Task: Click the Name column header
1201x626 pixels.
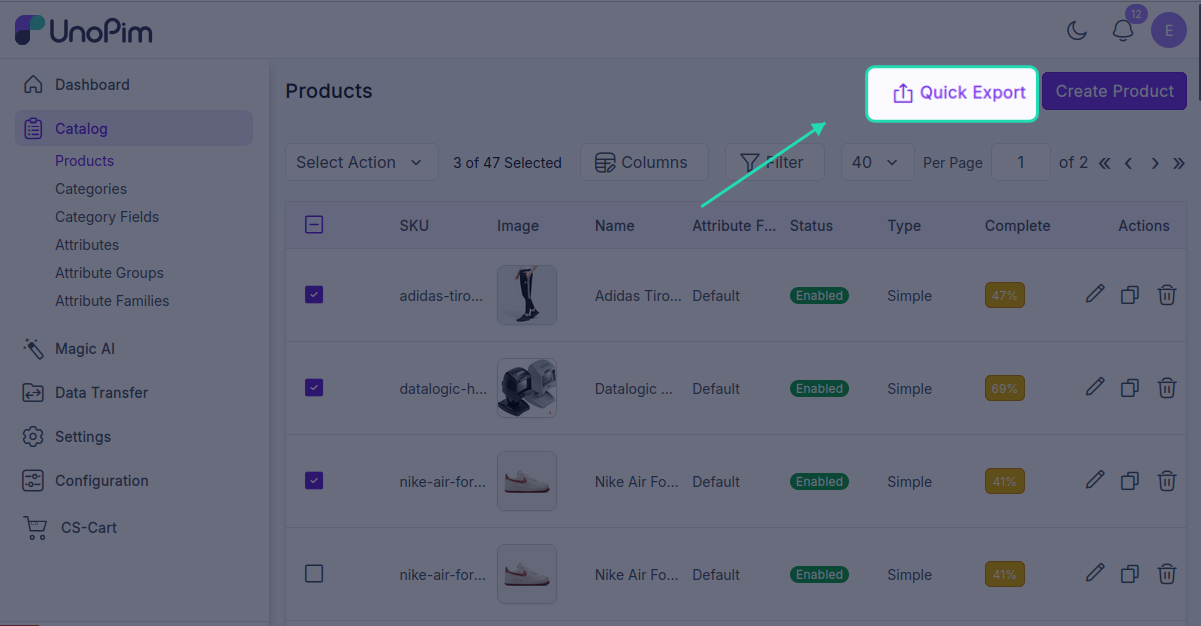Action: click(614, 226)
